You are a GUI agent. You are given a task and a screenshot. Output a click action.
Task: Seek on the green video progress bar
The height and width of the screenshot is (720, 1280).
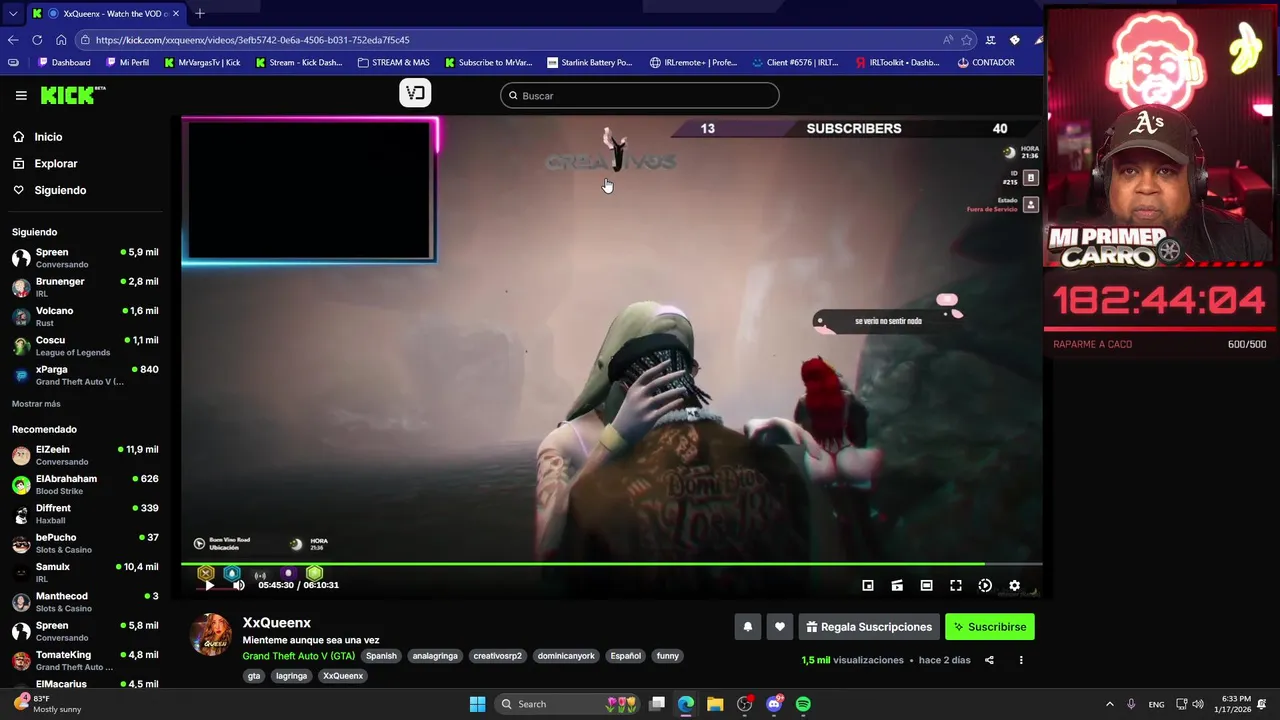611,564
